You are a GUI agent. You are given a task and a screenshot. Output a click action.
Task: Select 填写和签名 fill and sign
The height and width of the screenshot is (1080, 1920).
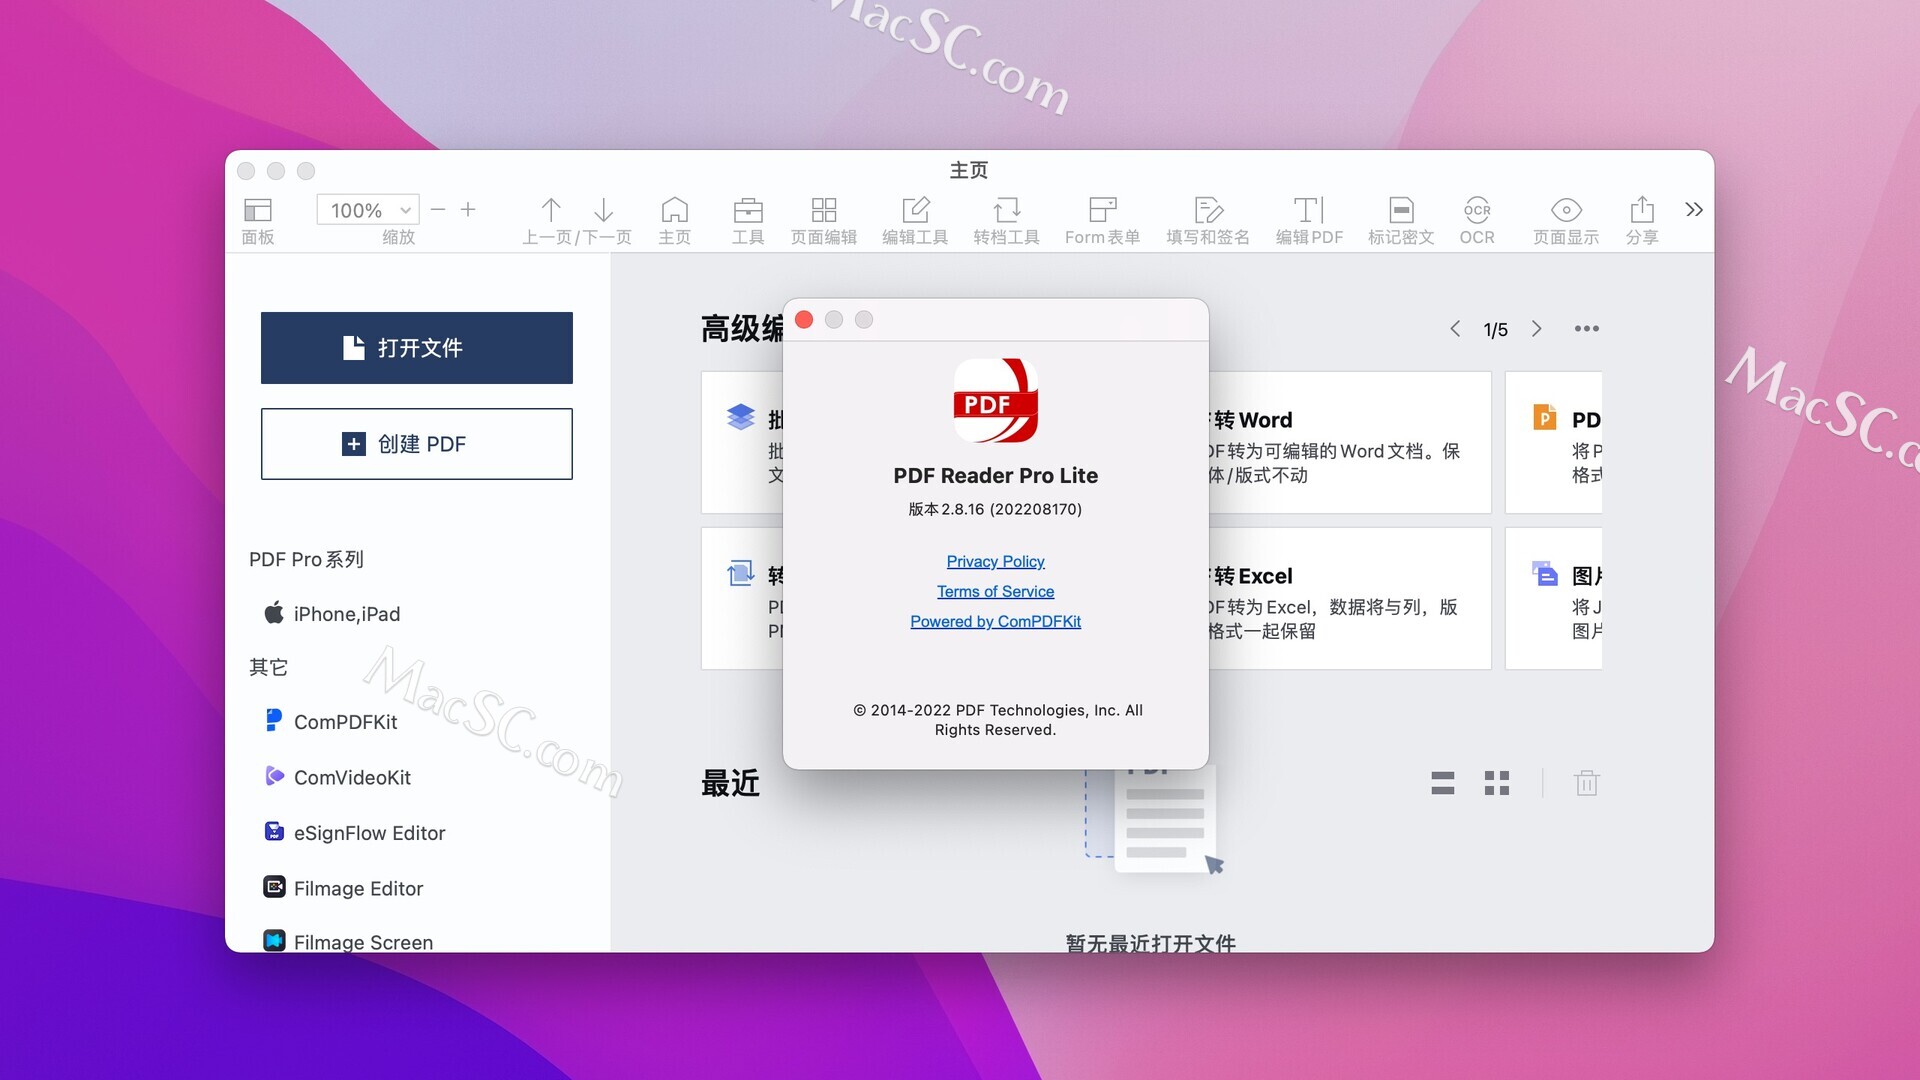tap(1207, 218)
